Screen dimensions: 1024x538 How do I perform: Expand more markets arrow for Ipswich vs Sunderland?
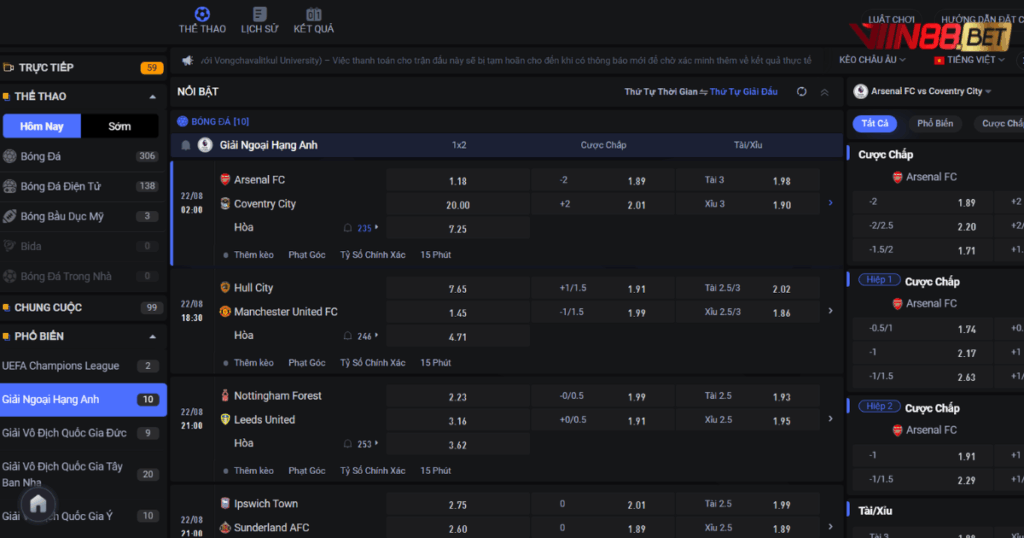(831, 526)
